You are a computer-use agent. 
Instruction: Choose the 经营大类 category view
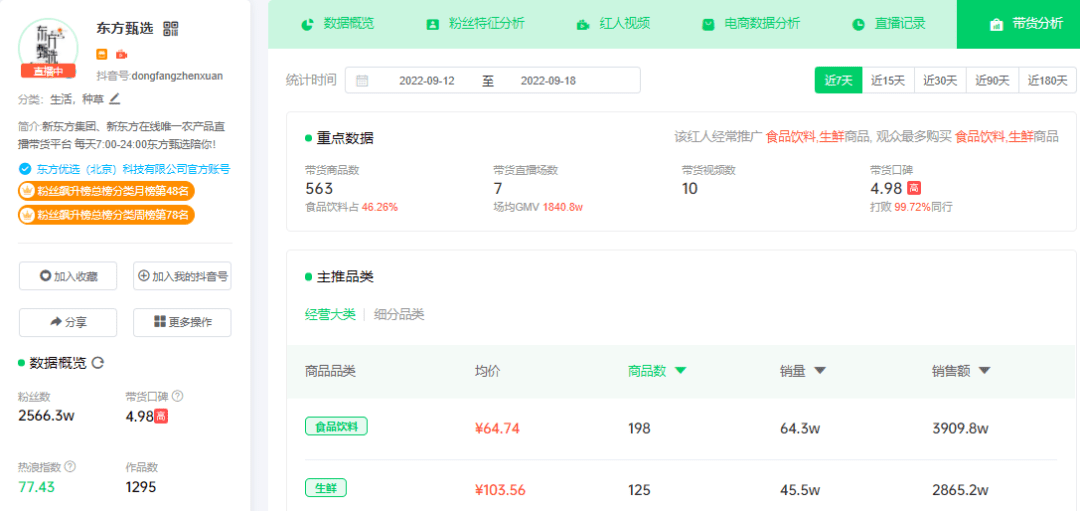[331, 315]
